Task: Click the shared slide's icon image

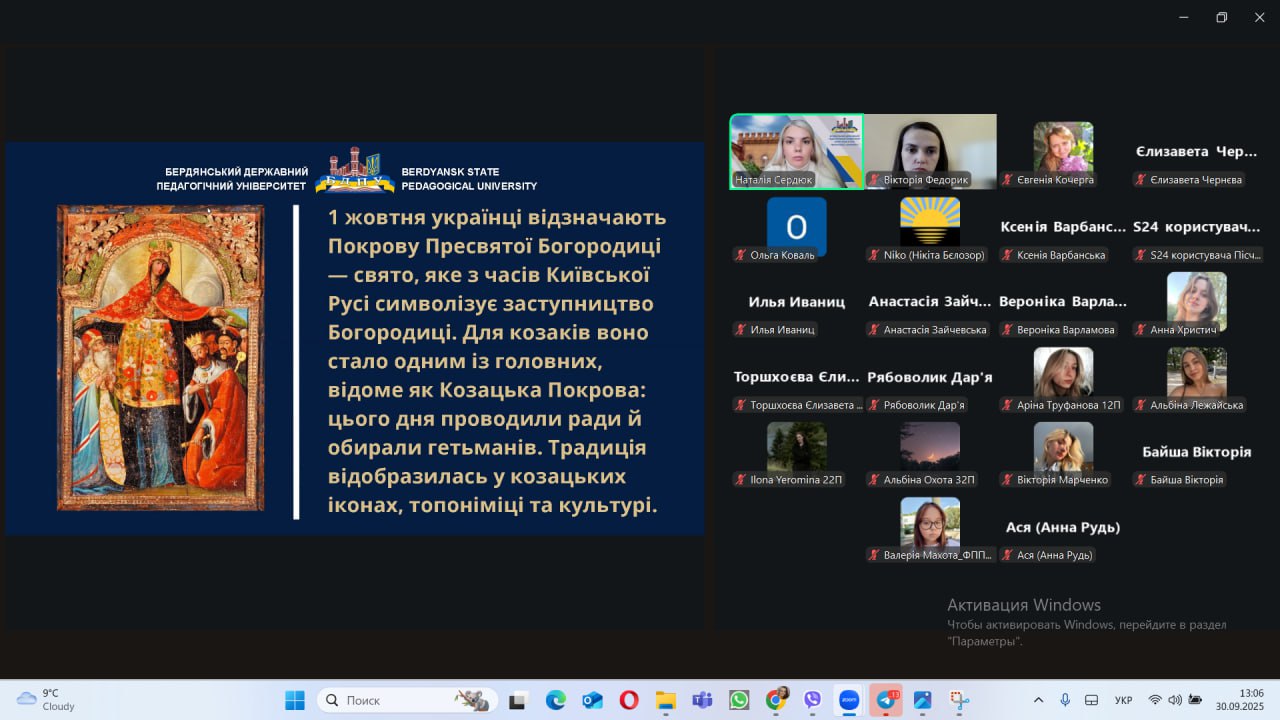Action: point(161,358)
